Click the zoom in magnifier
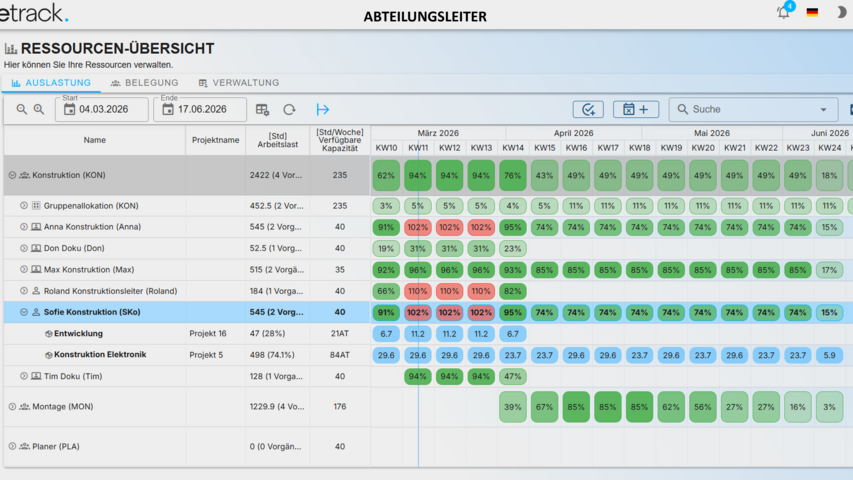This screenshot has width=853, height=480. coord(39,109)
